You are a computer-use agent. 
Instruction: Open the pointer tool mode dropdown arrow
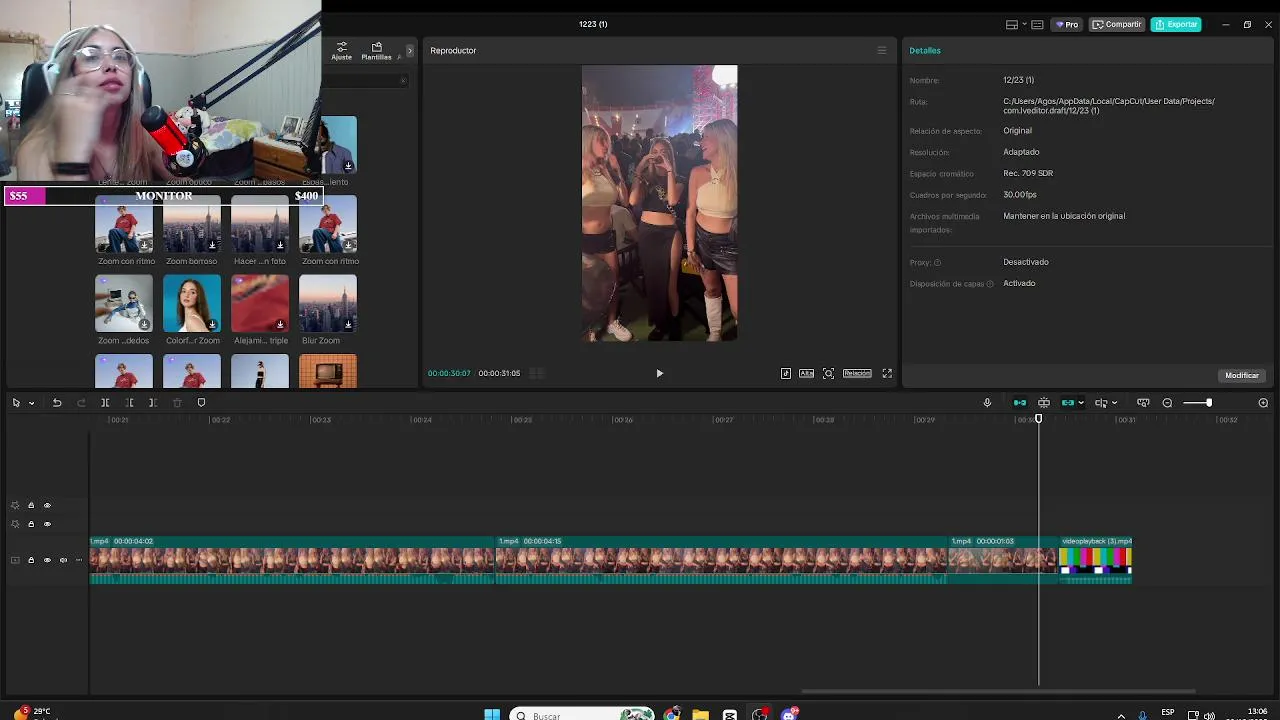[31, 403]
